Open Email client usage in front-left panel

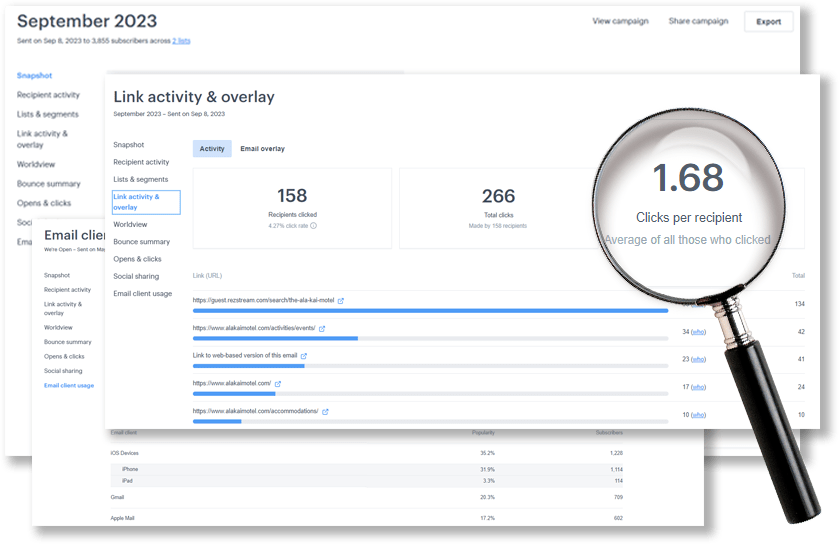point(69,385)
